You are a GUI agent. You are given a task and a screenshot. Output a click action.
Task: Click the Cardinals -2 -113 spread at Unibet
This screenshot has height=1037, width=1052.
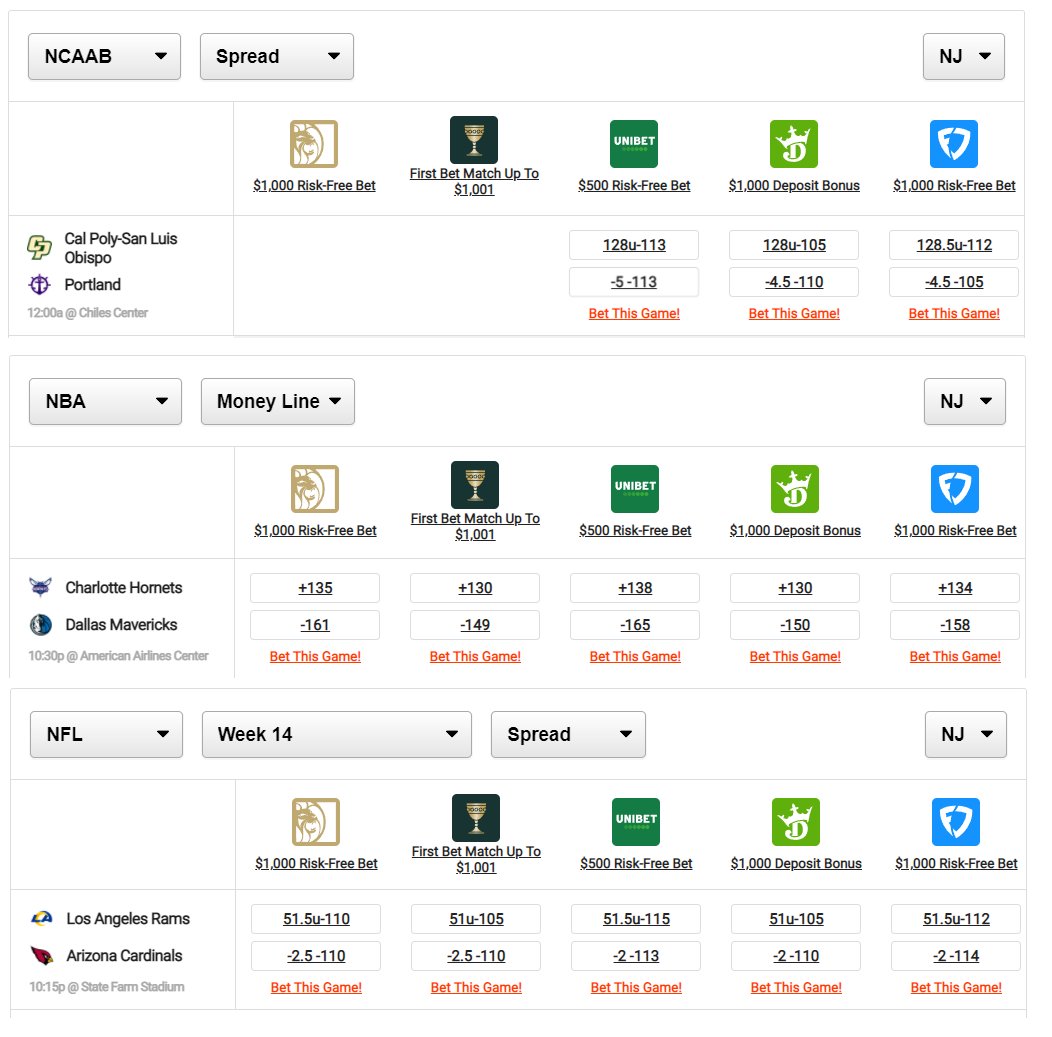(x=635, y=956)
